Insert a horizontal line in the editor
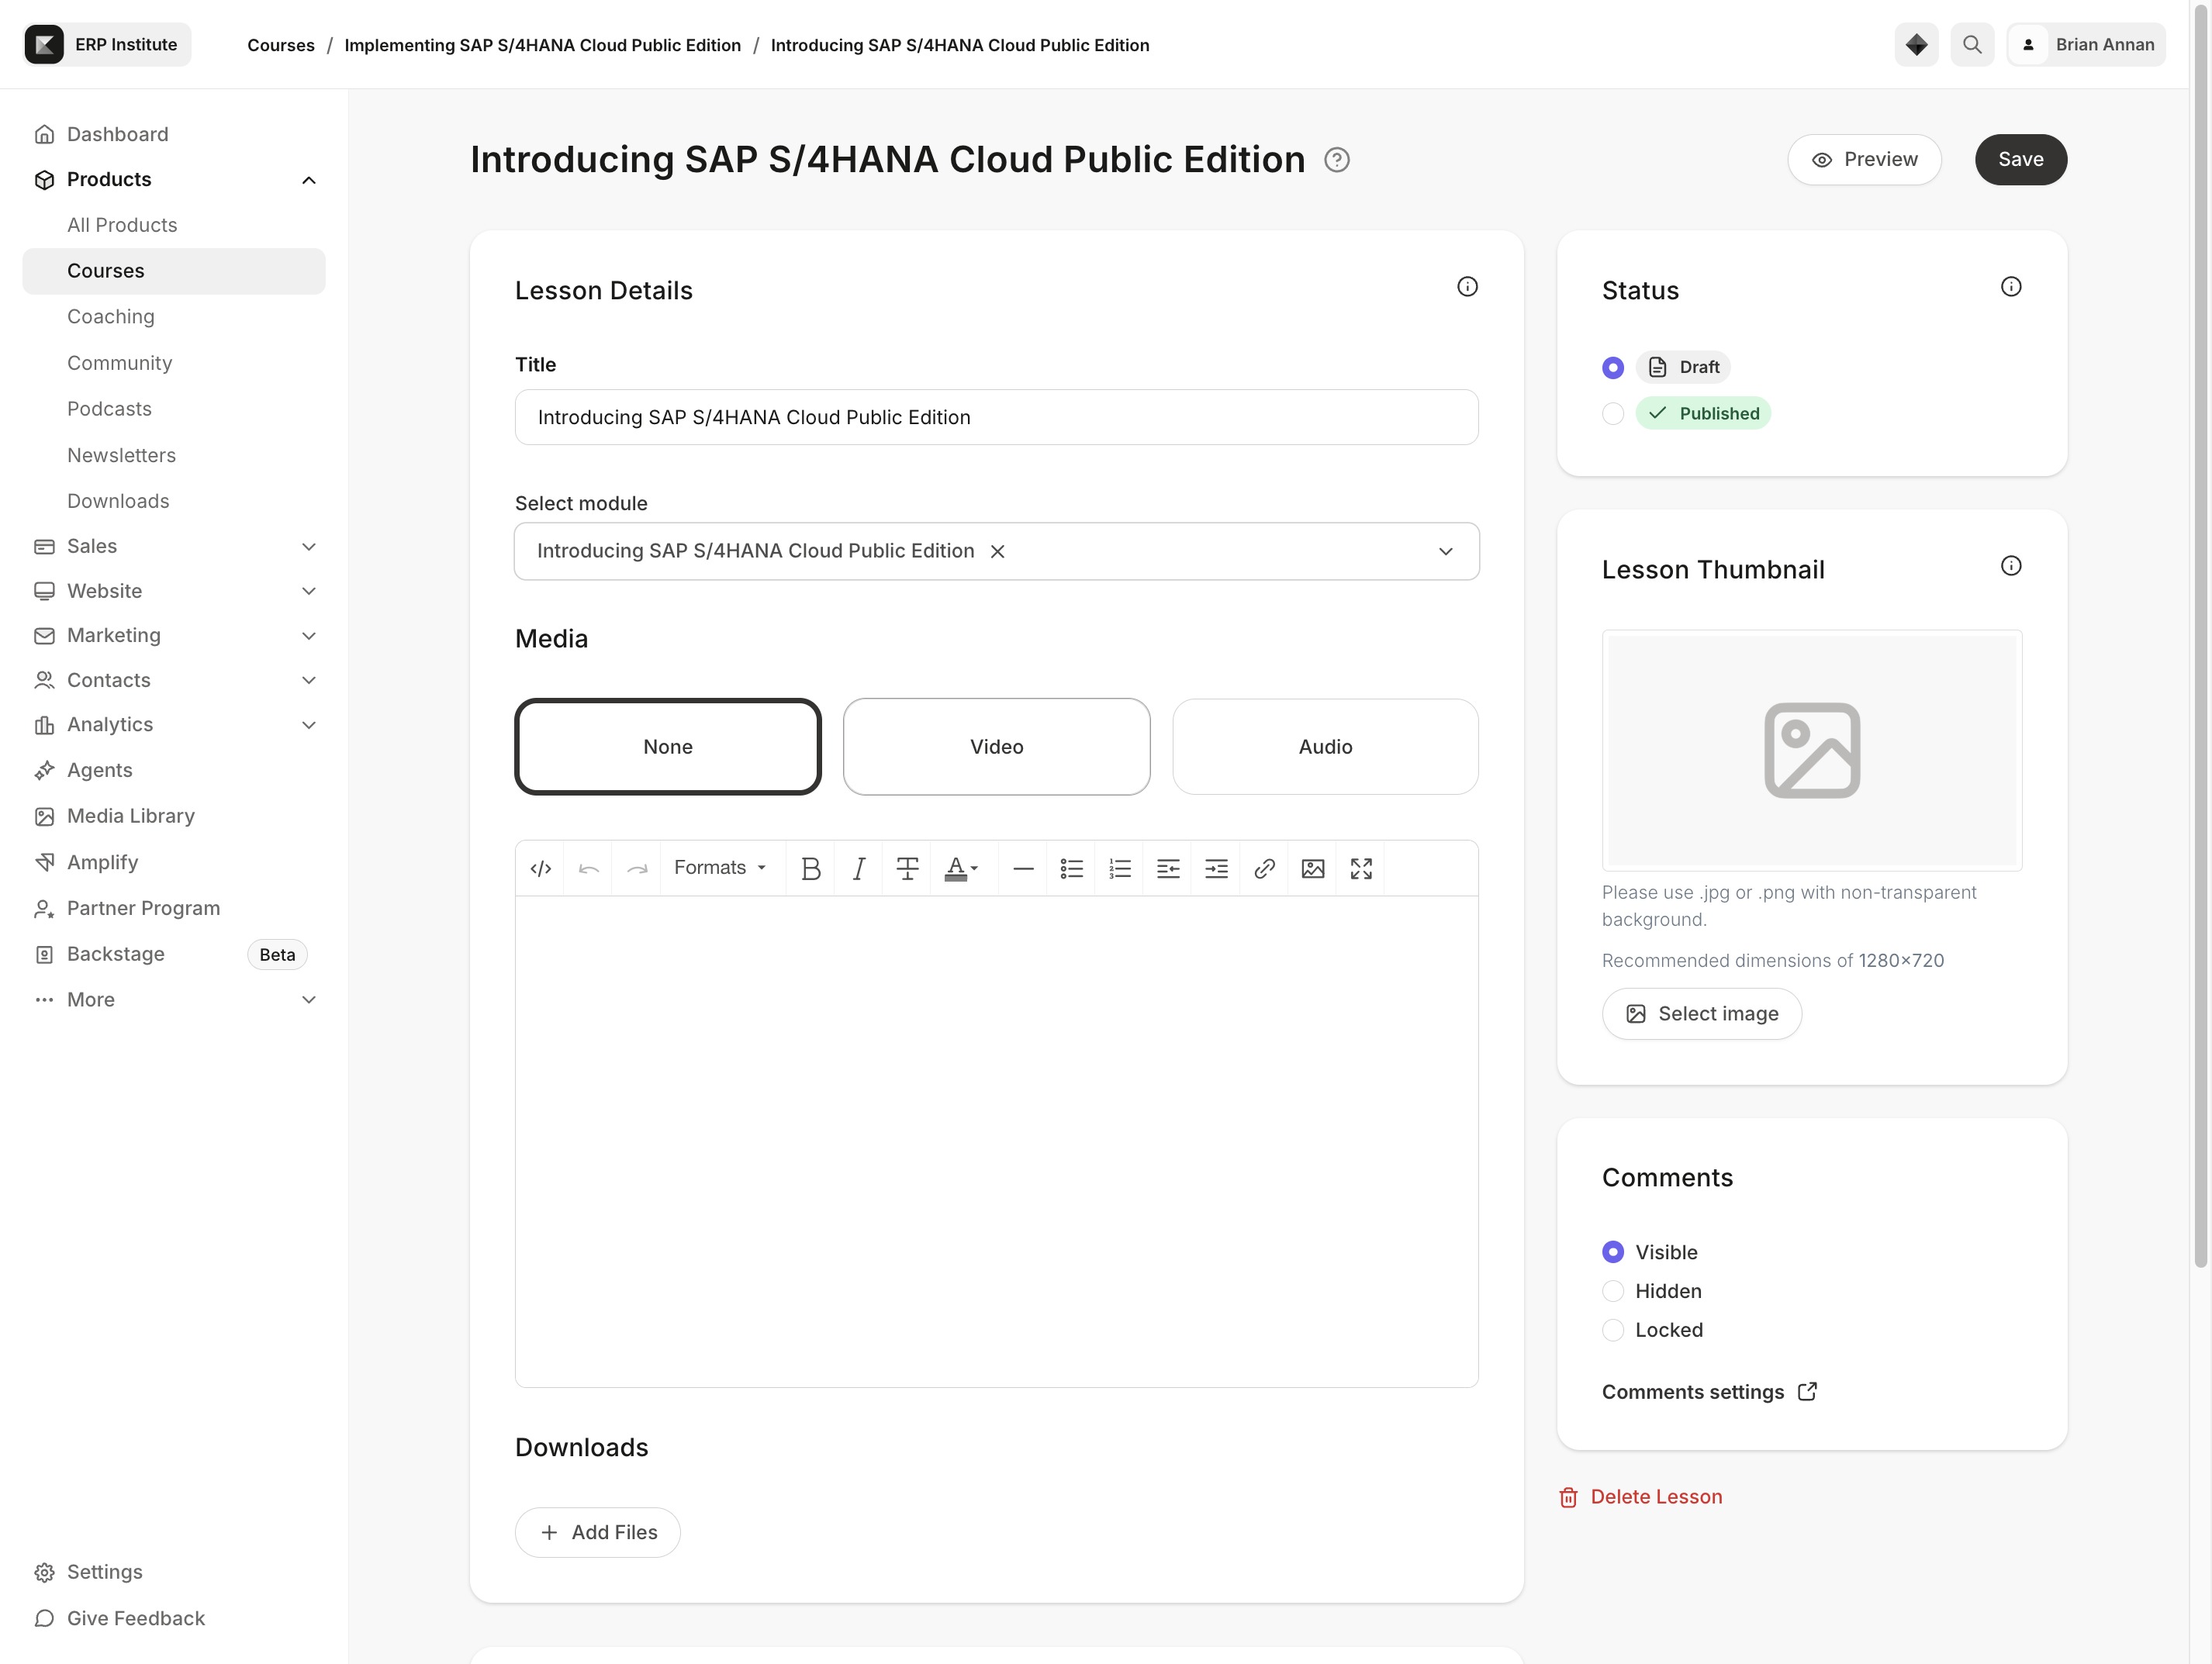The image size is (2212, 1664). pos(1023,868)
